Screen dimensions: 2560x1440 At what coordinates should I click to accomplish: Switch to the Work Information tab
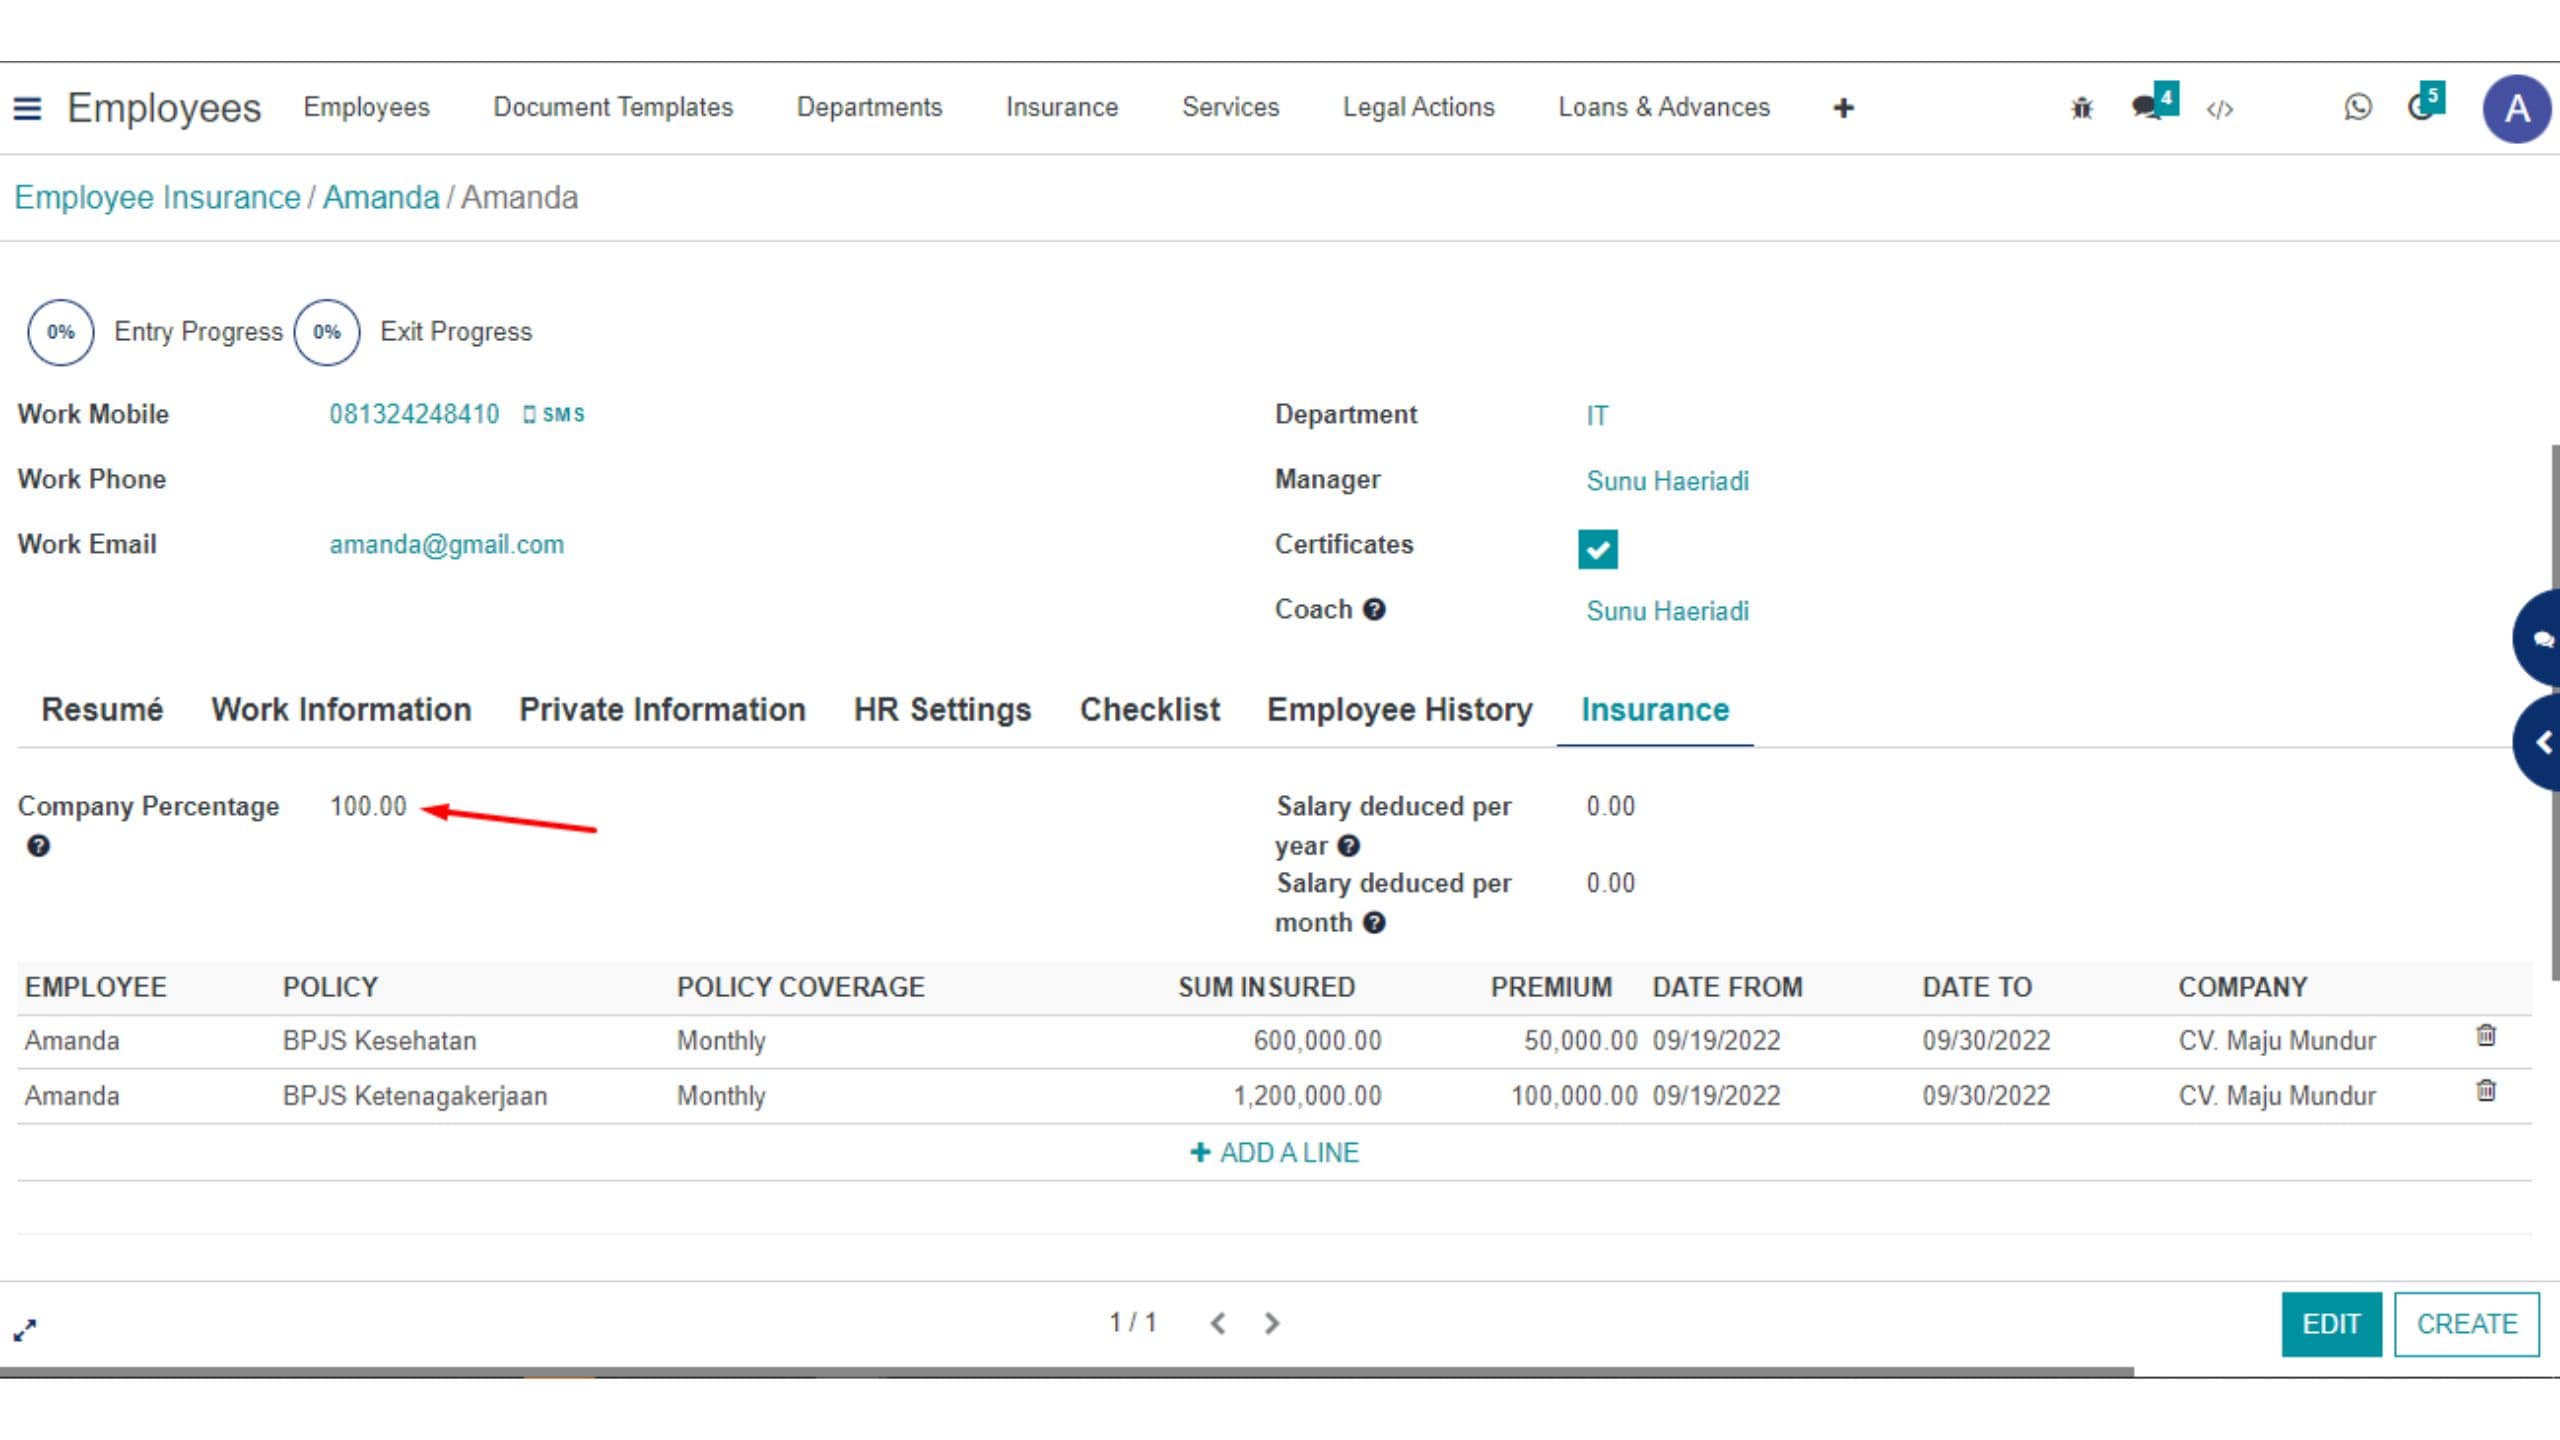click(x=341, y=709)
